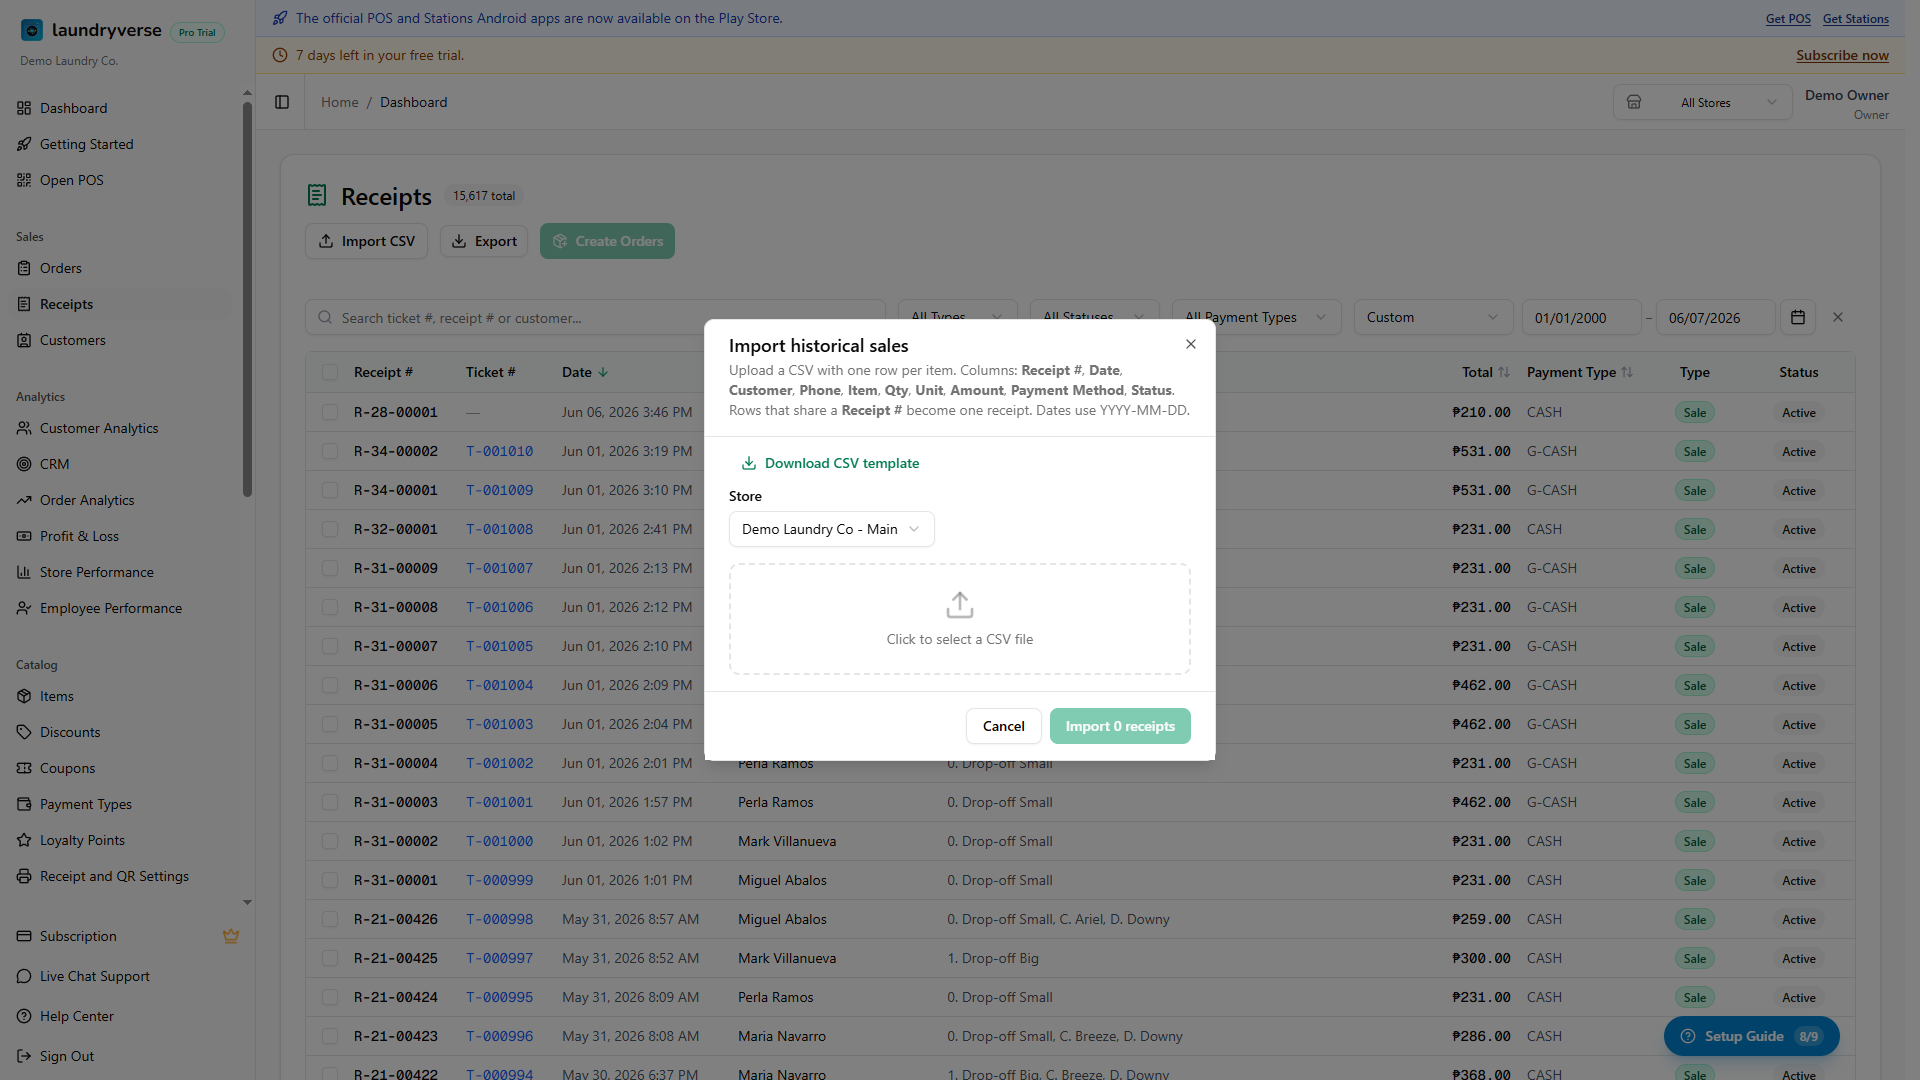Click the Export button
Image resolution: width=1920 pixels, height=1080 pixels.
(483, 241)
